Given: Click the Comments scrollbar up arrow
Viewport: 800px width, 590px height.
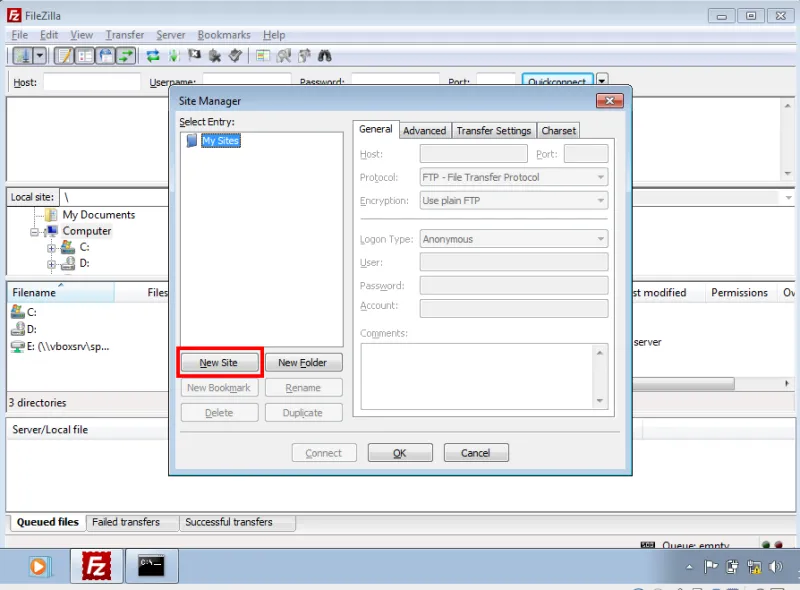Looking at the screenshot, I should (x=600, y=351).
